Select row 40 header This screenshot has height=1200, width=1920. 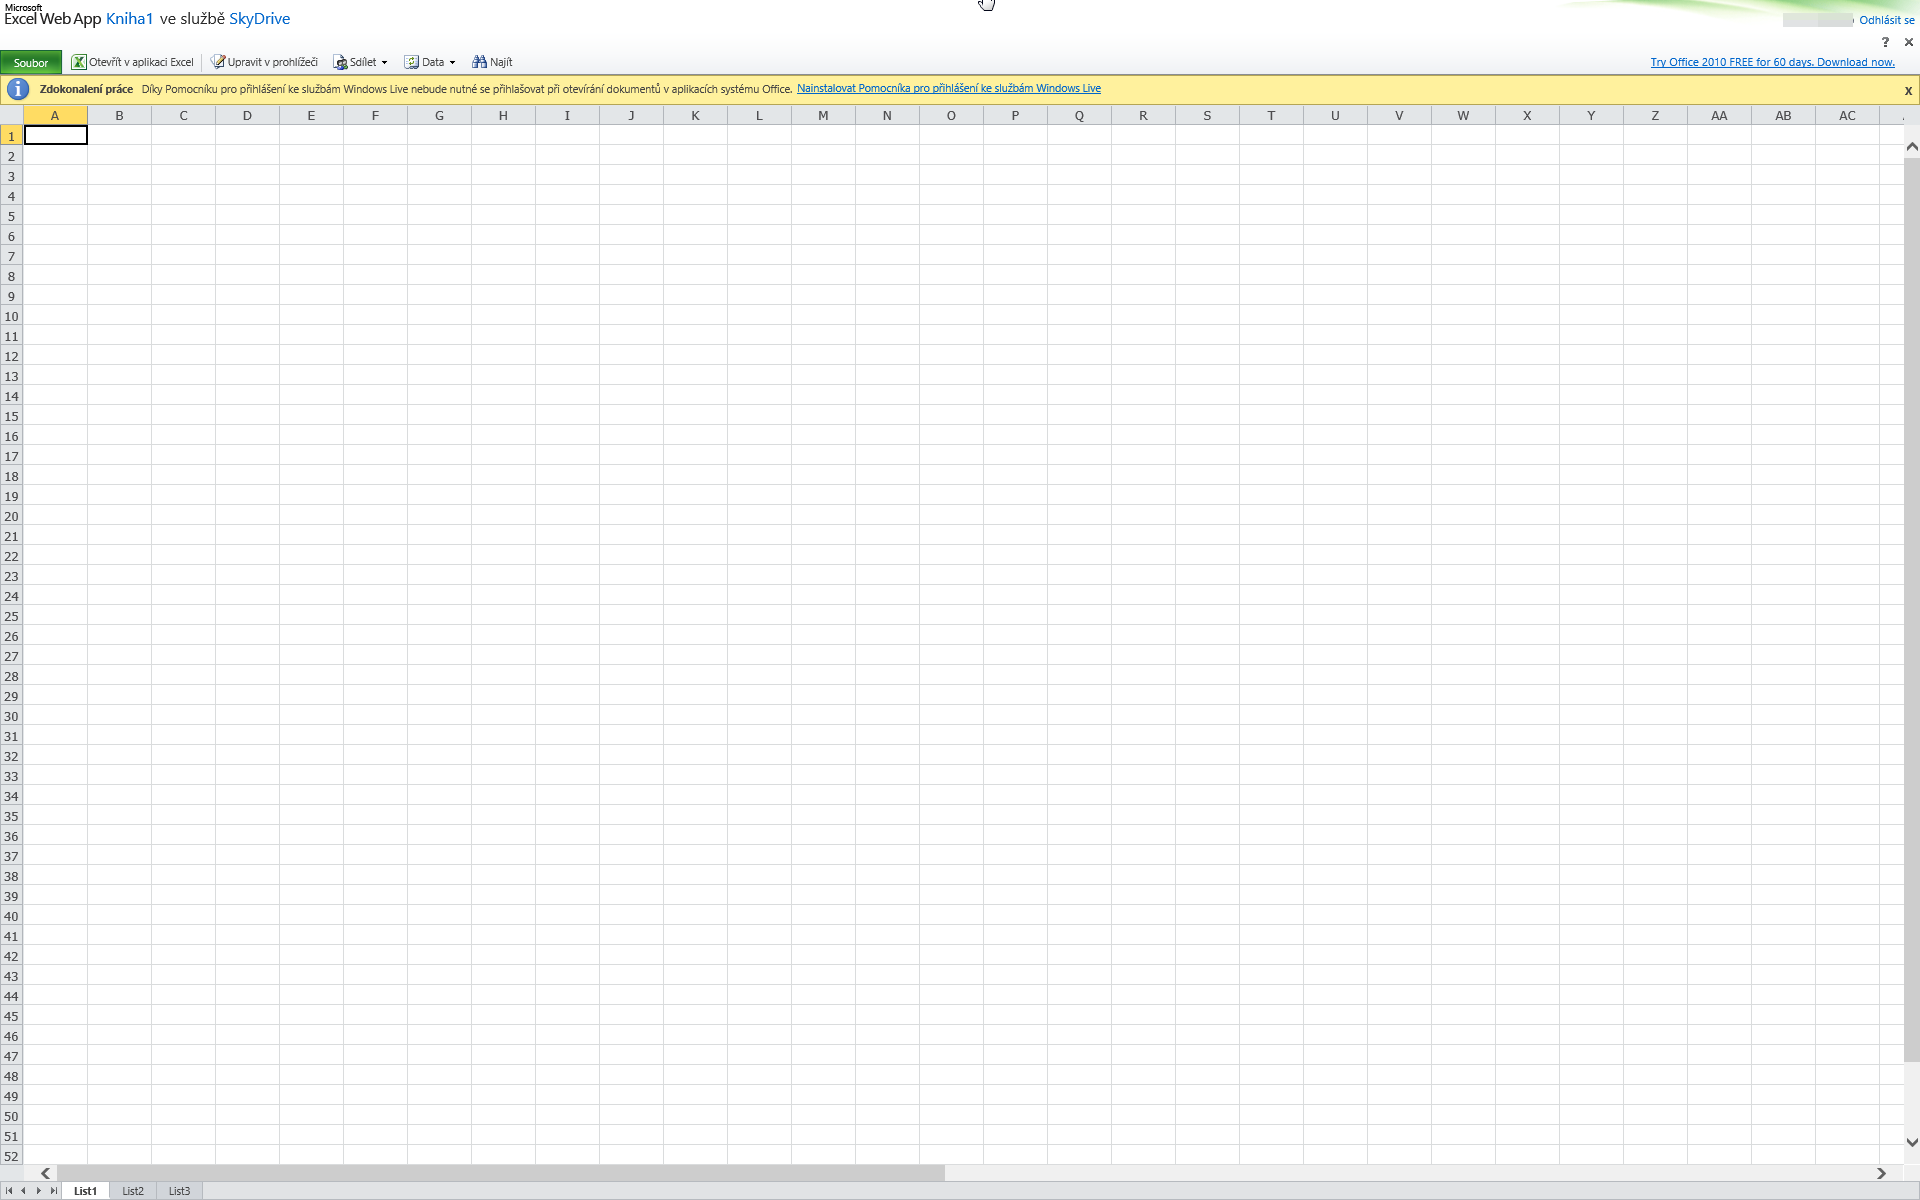11,916
